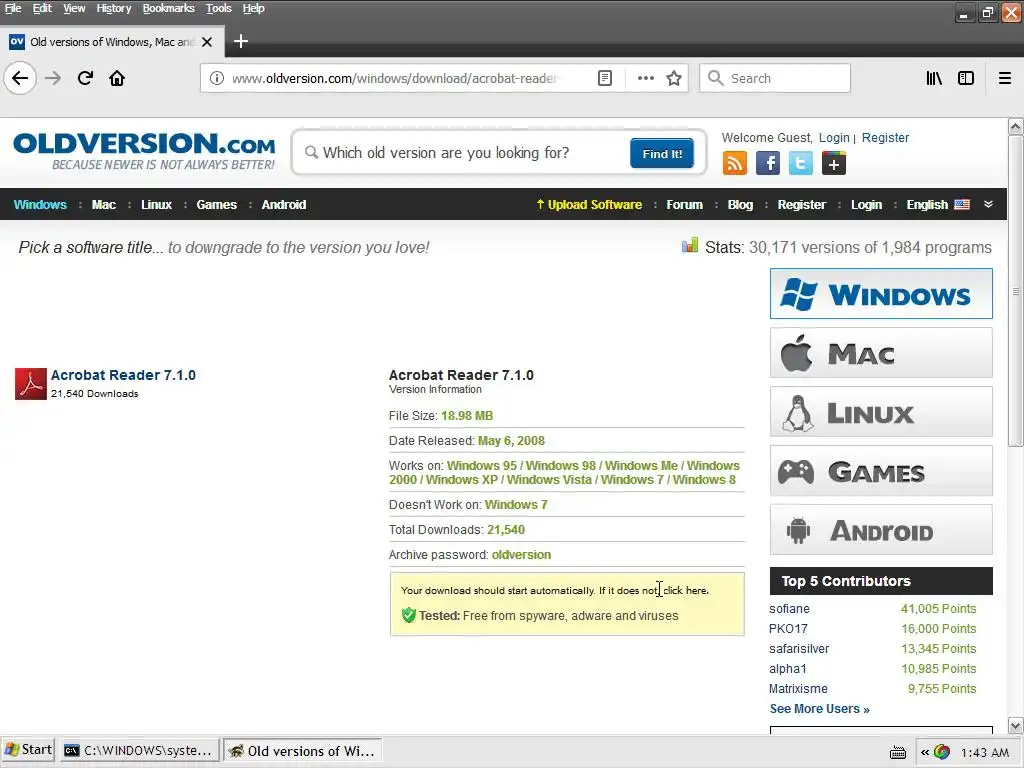This screenshot has height=768, width=1024.
Task: Click Register in the dark nav bar
Action: tap(801, 204)
